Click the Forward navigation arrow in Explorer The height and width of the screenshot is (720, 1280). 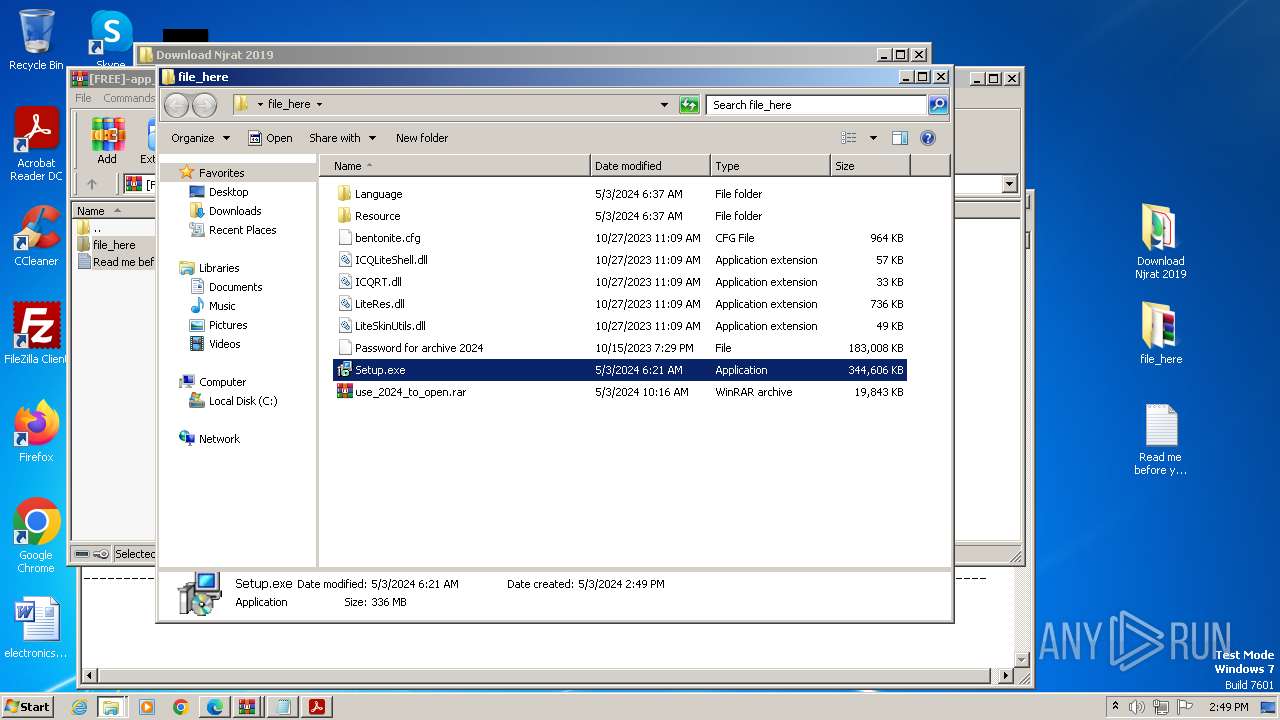pos(204,104)
